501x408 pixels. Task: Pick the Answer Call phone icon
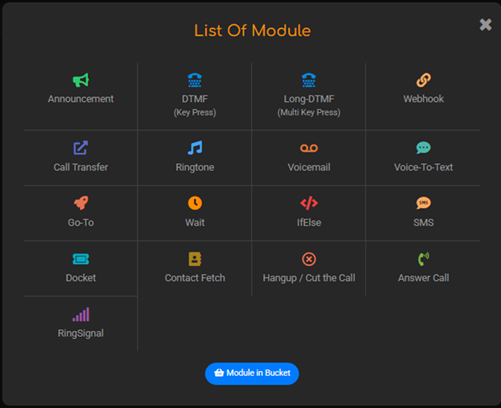[x=423, y=259]
